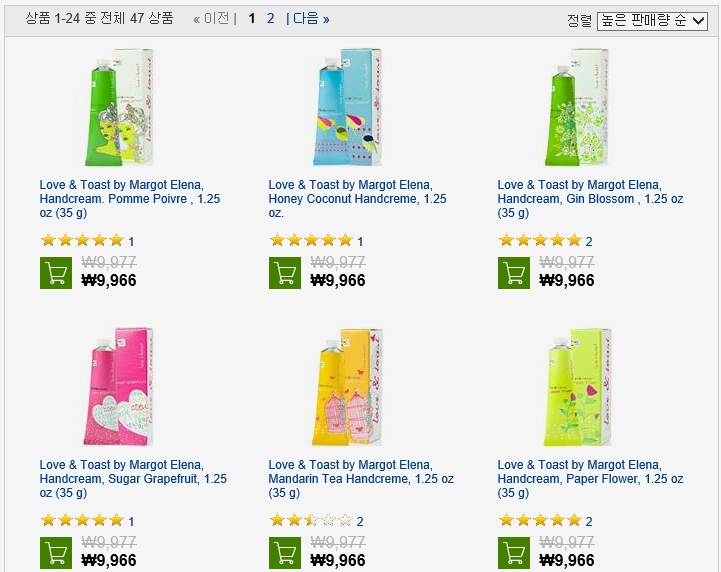Click the 다음 next page link
This screenshot has height=572, width=721.
[308, 19]
